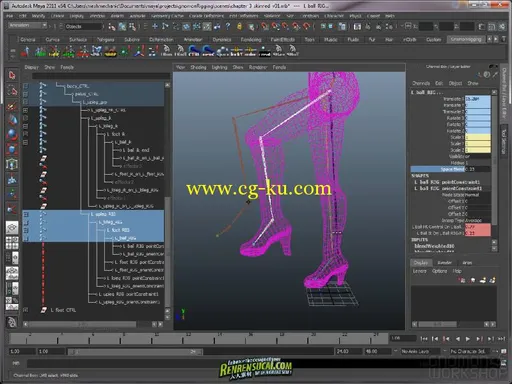Viewport: 512px width, 384px height.
Task: Switch to four view layout
Action: pos(12,243)
